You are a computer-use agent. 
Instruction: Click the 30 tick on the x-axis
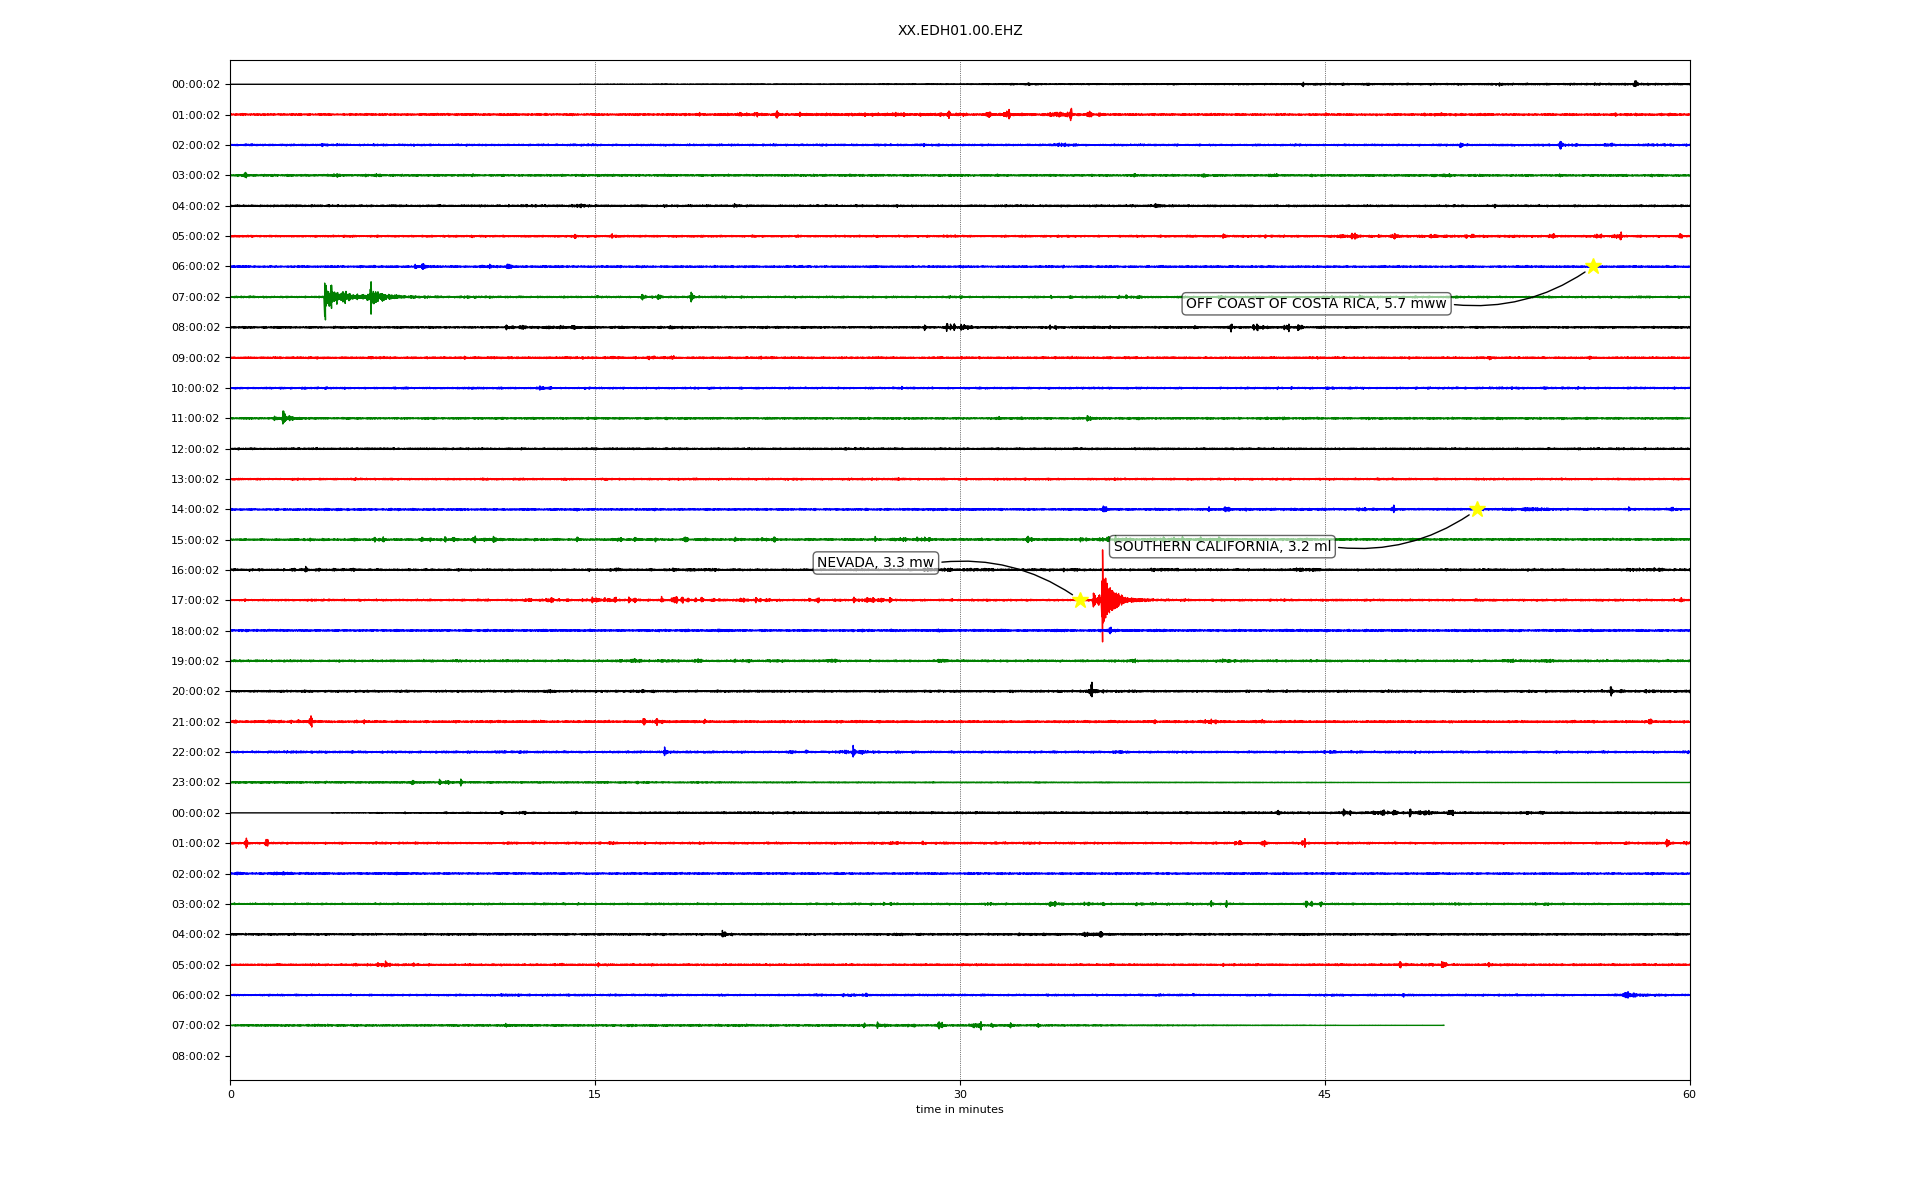click(960, 1094)
